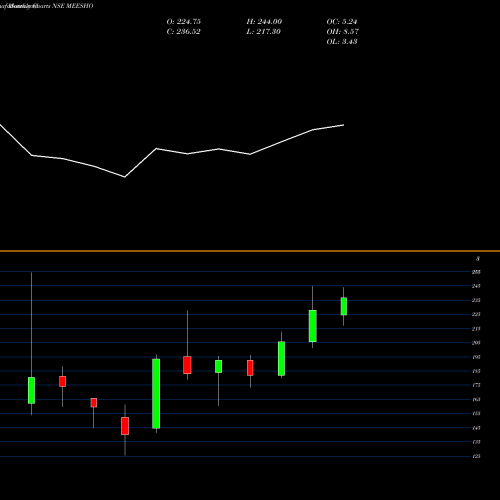Select the small red candle body near 165

click(x=94, y=403)
